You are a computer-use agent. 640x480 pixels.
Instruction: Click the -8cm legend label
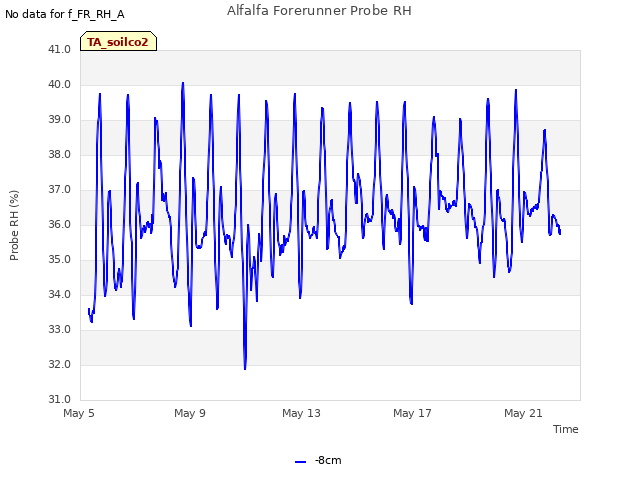pyautogui.click(x=328, y=460)
